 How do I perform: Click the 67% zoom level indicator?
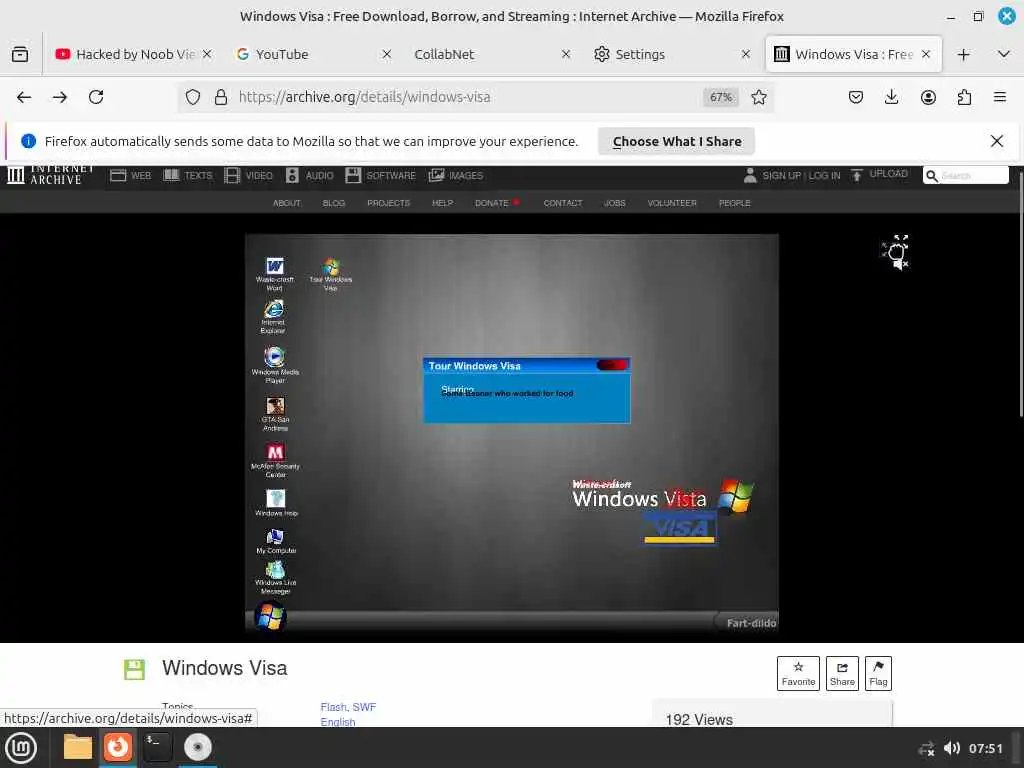(721, 97)
